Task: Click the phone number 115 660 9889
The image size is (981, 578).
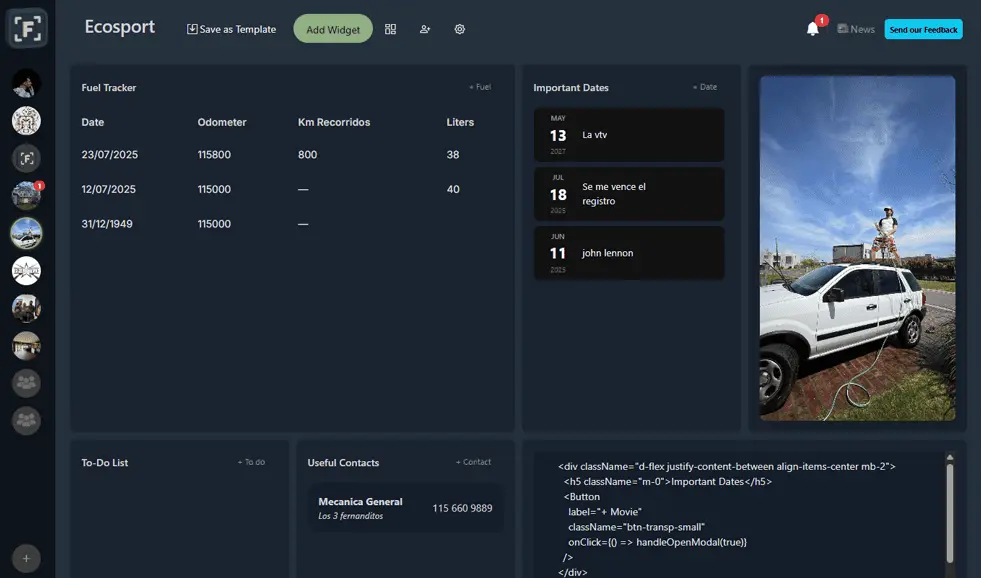Action: tap(462, 508)
